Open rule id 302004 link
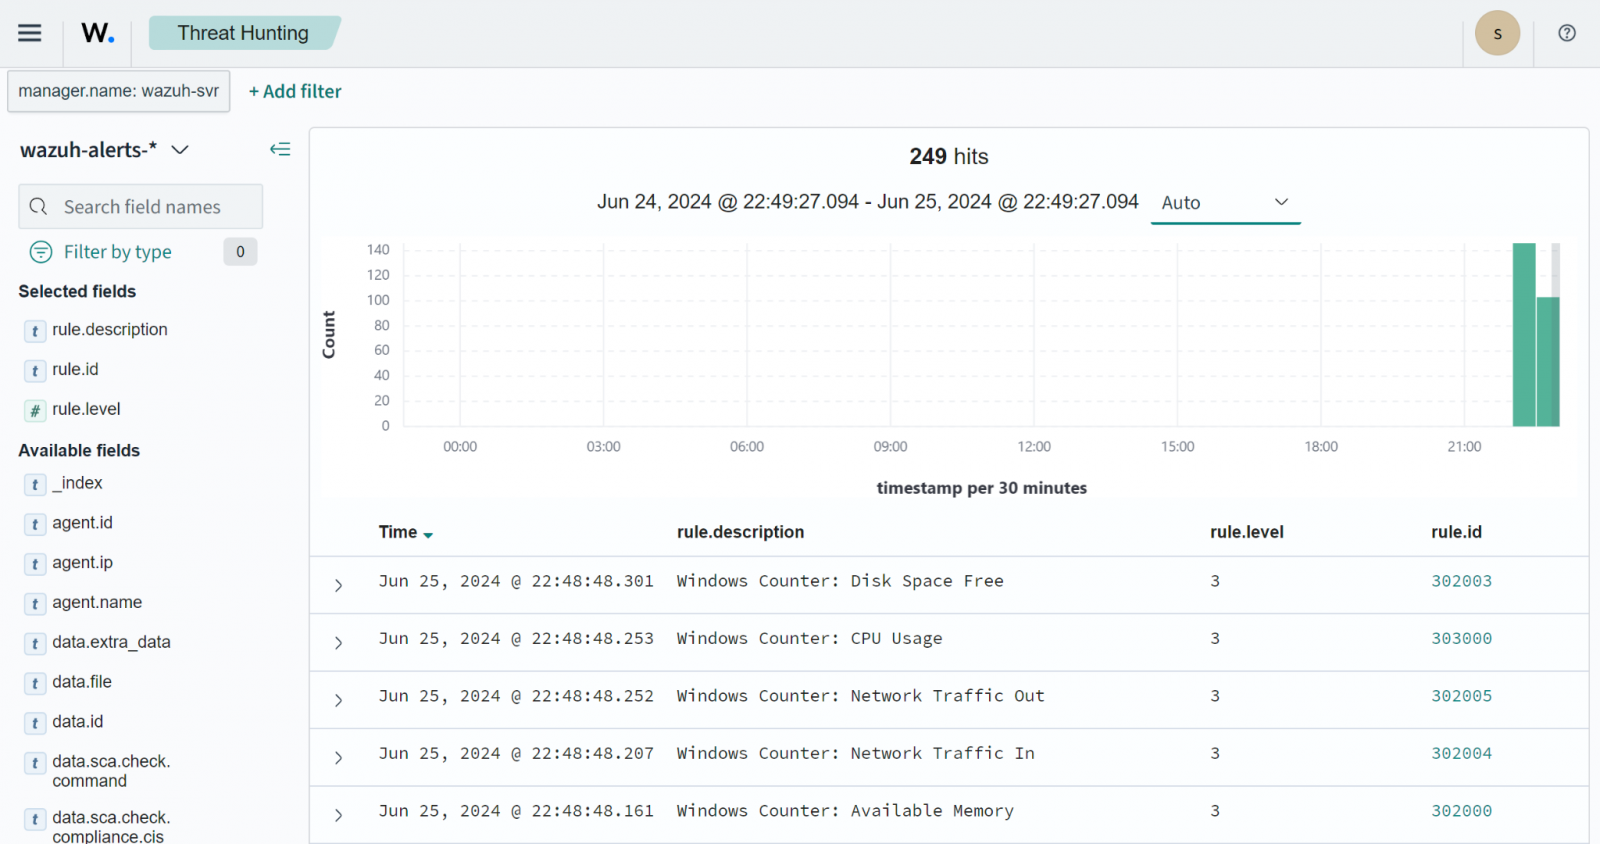Screen dimensions: 1600x844 point(1461,753)
